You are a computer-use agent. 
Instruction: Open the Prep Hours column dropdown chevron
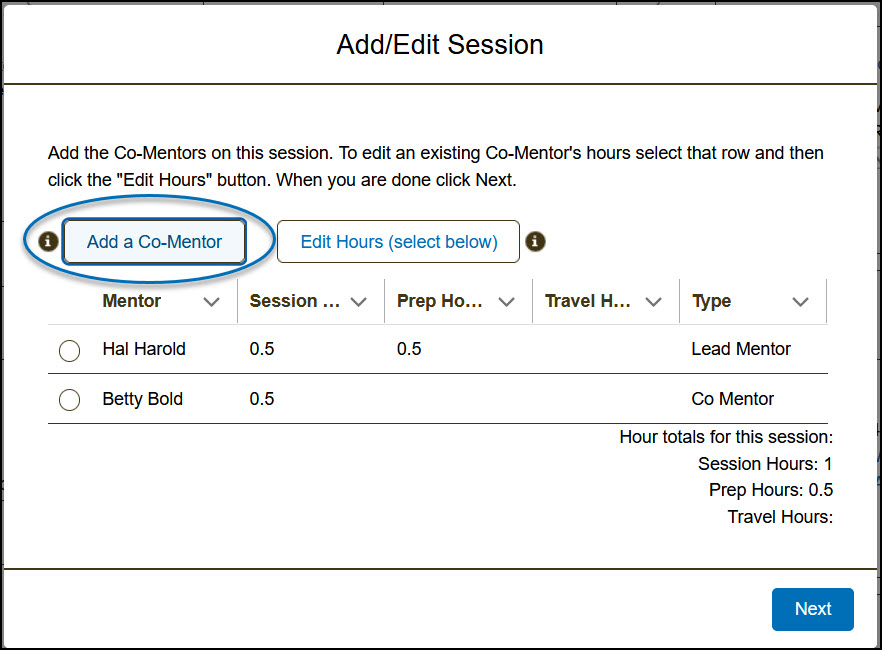coord(506,302)
